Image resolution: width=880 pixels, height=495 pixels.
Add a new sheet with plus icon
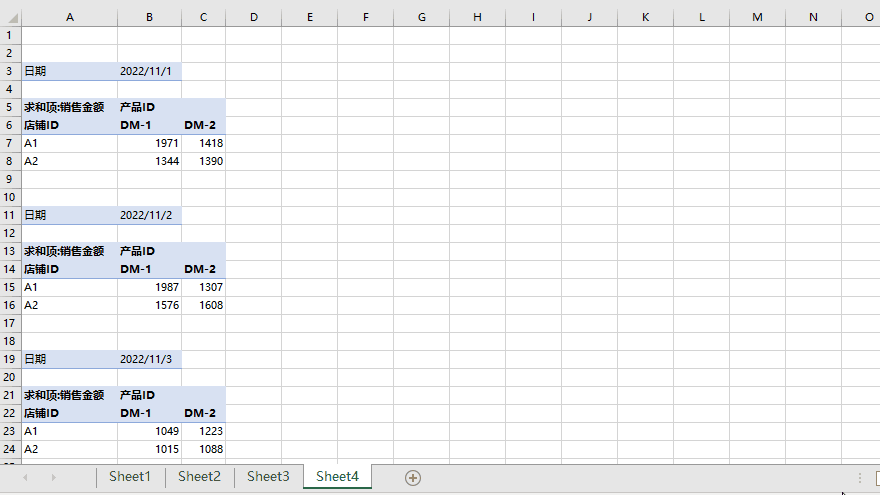click(412, 478)
